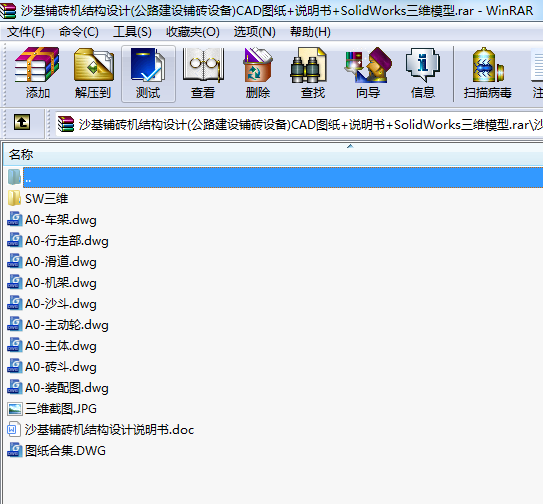The image size is (543, 504).
Task: Select file A0-砖斗.dwg
Action: tap(61, 366)
